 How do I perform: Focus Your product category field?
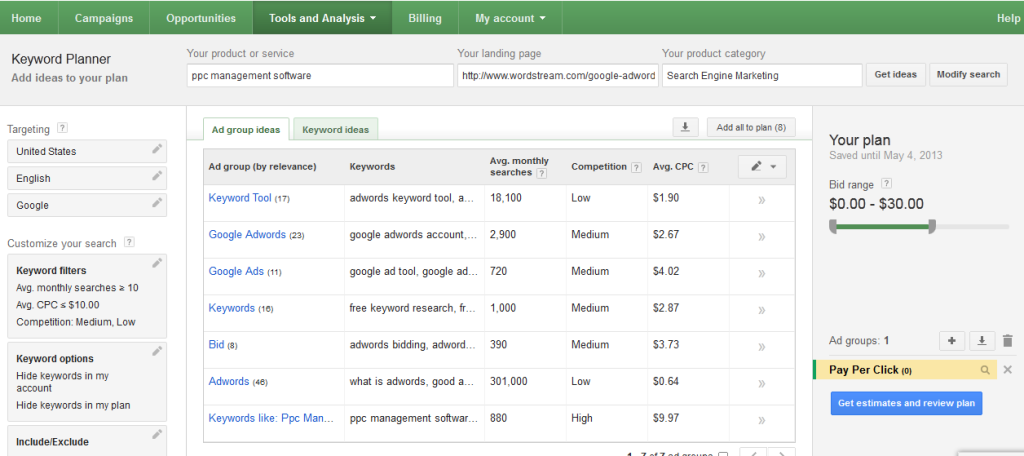[761, 75]
